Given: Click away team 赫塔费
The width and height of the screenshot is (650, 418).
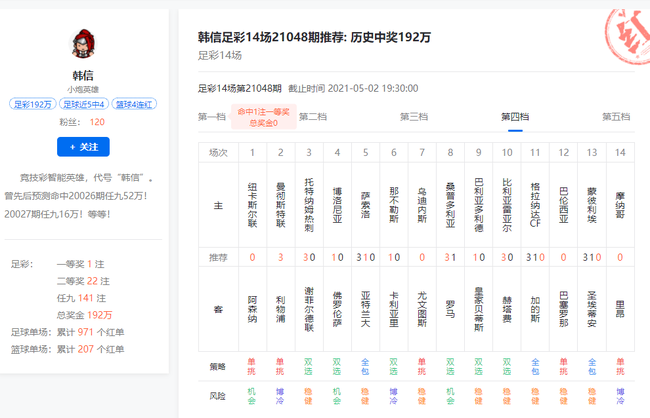Looking at the screenshot, I should click(x=507, y=309).
